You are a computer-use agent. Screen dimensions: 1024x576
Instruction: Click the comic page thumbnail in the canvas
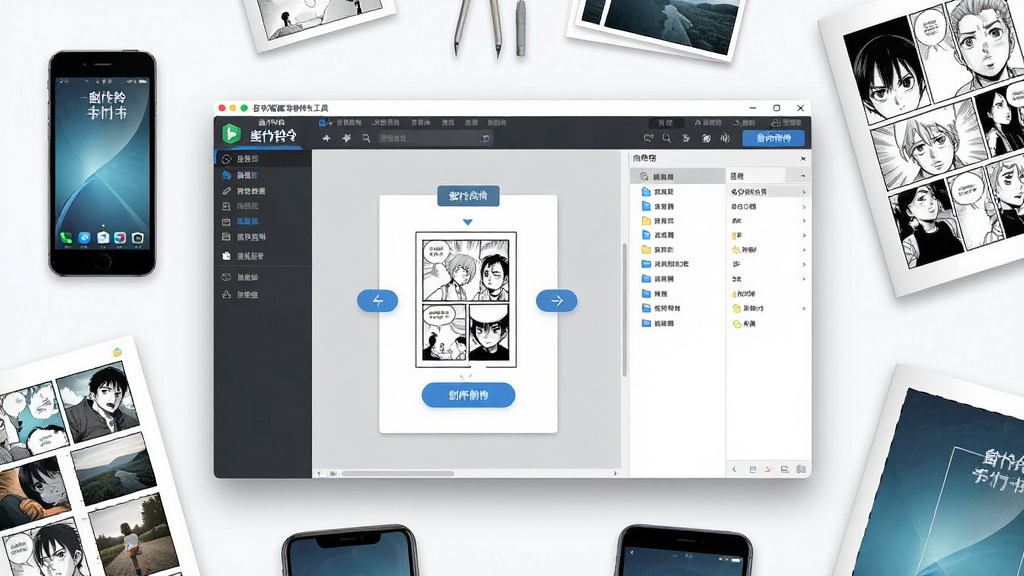(x=466, y=299)
